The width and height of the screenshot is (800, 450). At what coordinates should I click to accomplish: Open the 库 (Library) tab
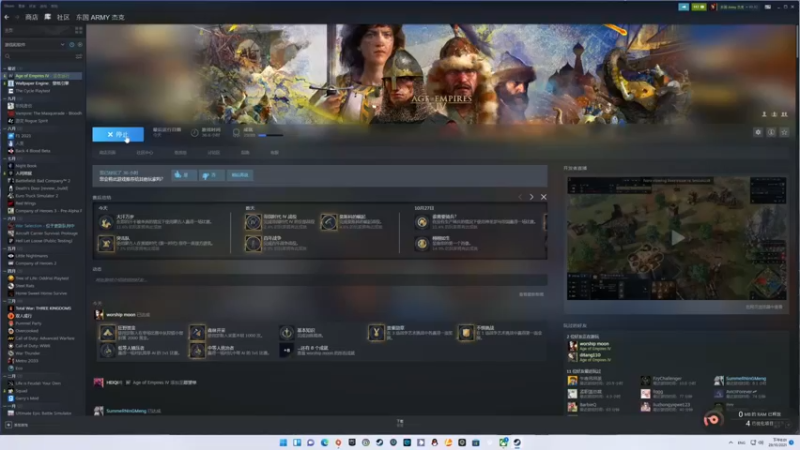pyautogui.click(x=47, y=17)
